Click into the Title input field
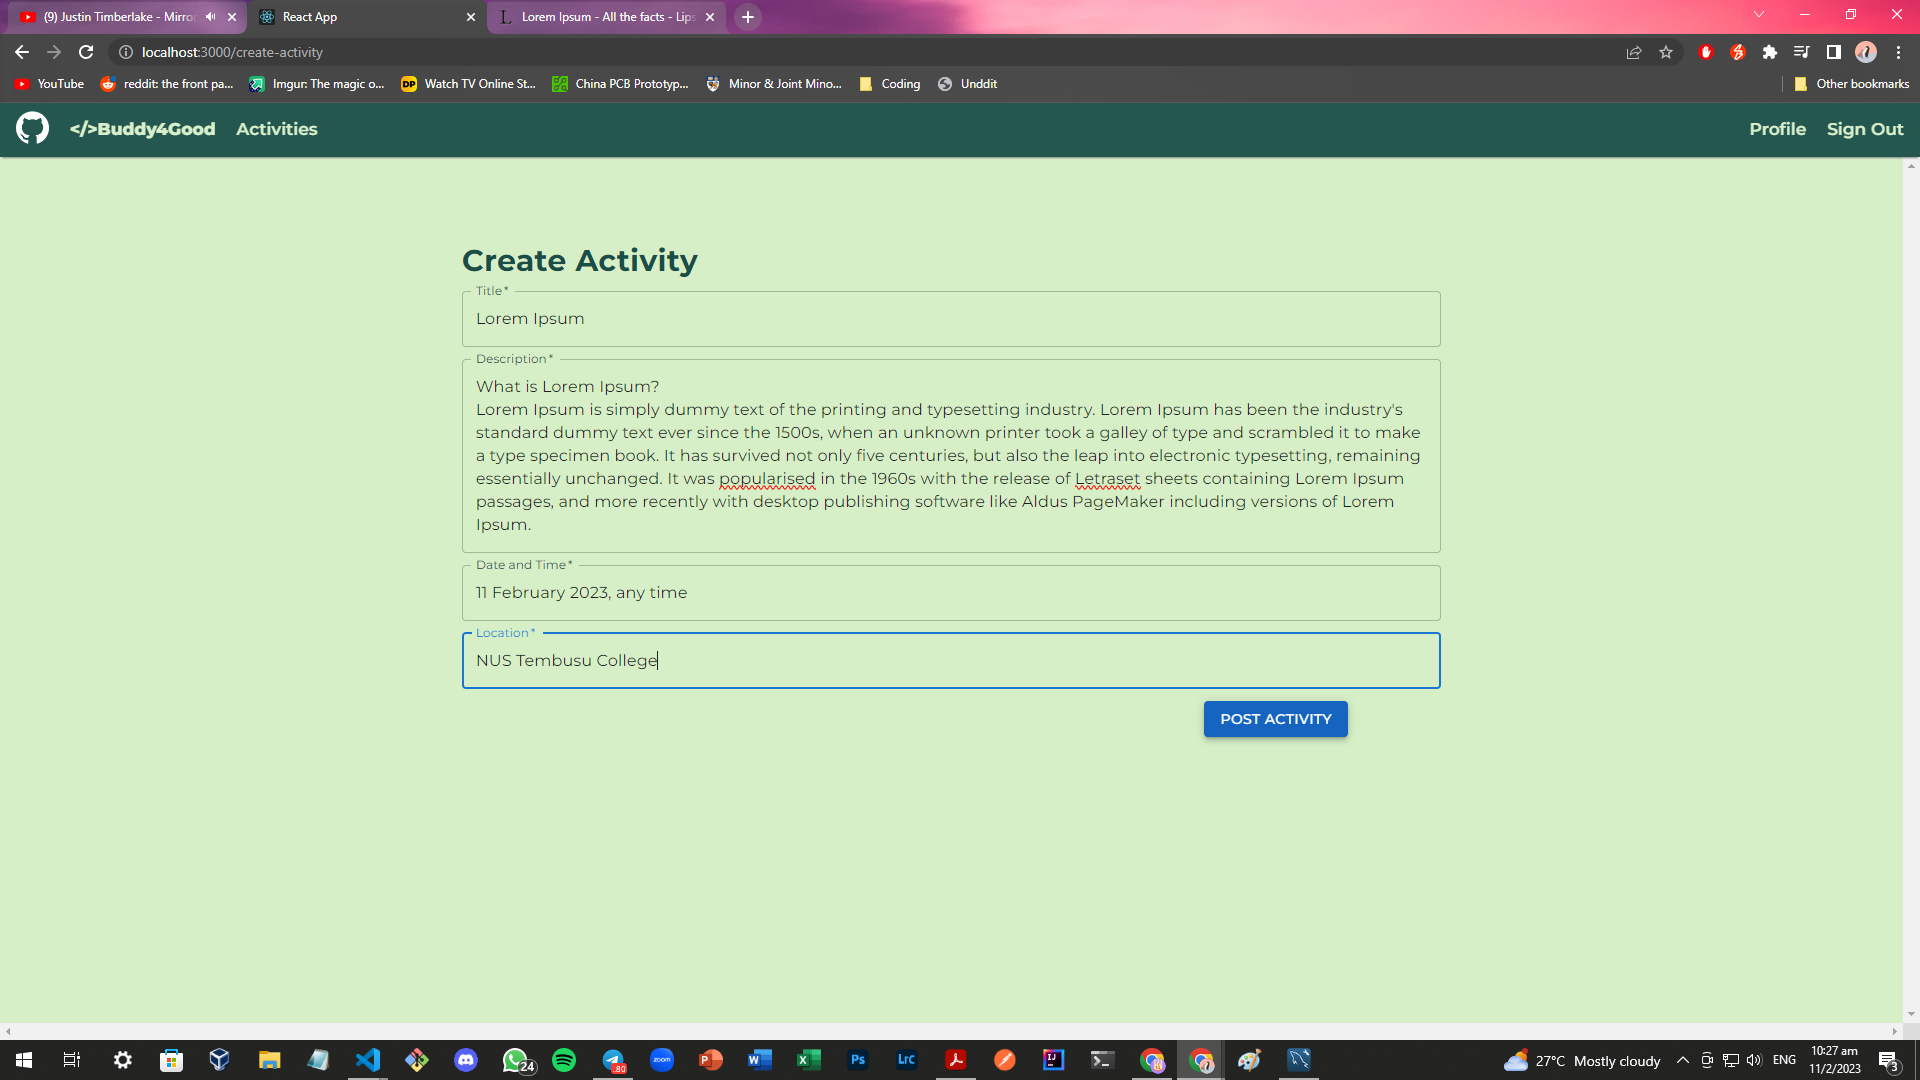 tap(950, 319)
